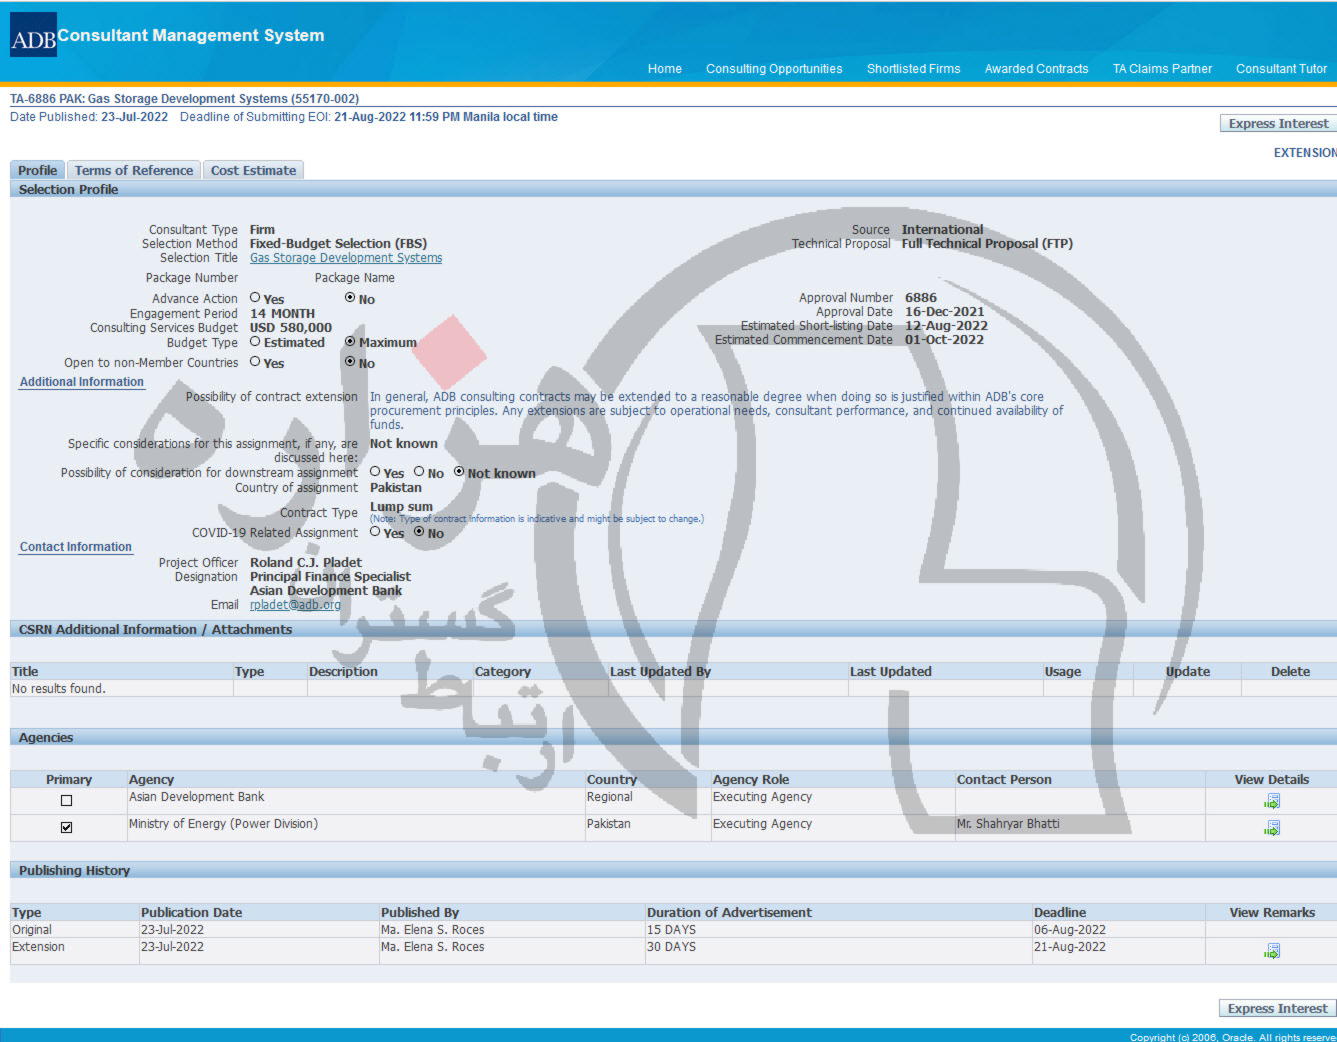Image resolution: width=1337 pixels, height=1042 pixels.
Task: Click the ADB logo in header
Action: point(33,35)
